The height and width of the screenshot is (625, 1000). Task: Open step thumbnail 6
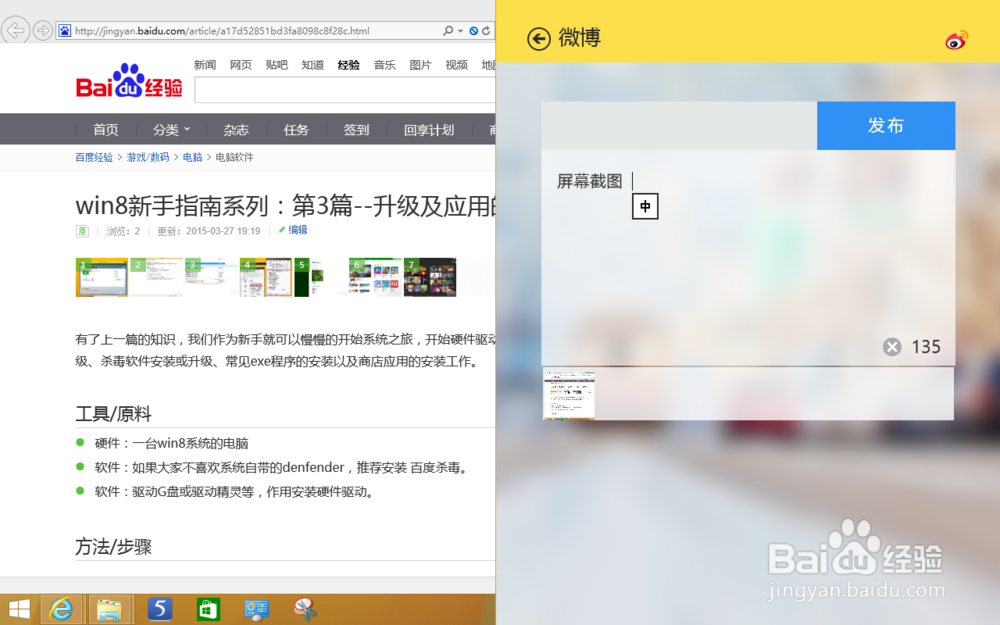point(376,277)
